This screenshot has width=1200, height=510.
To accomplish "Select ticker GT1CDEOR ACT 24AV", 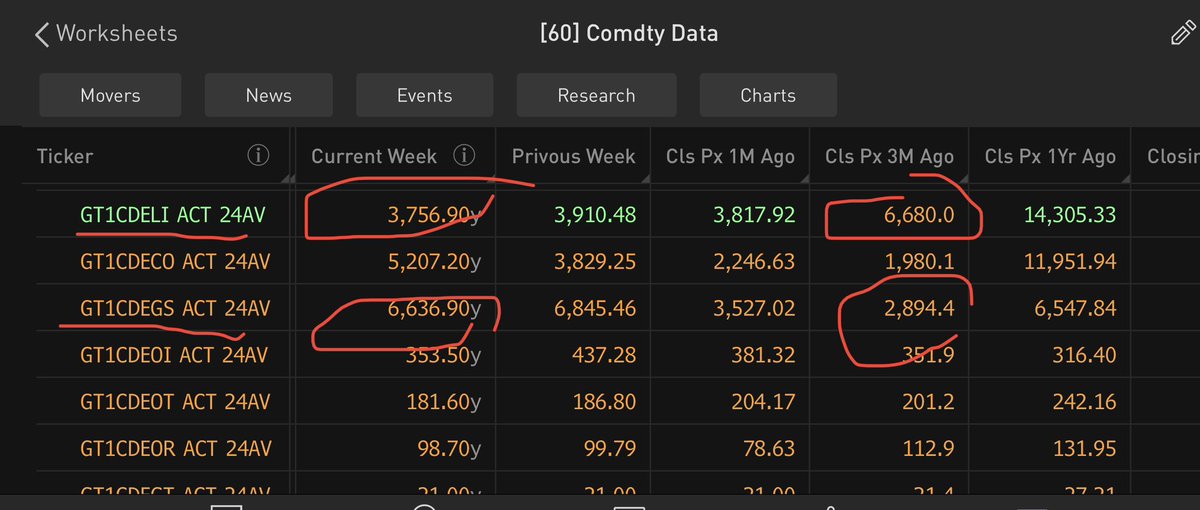I will coord(174,450).
